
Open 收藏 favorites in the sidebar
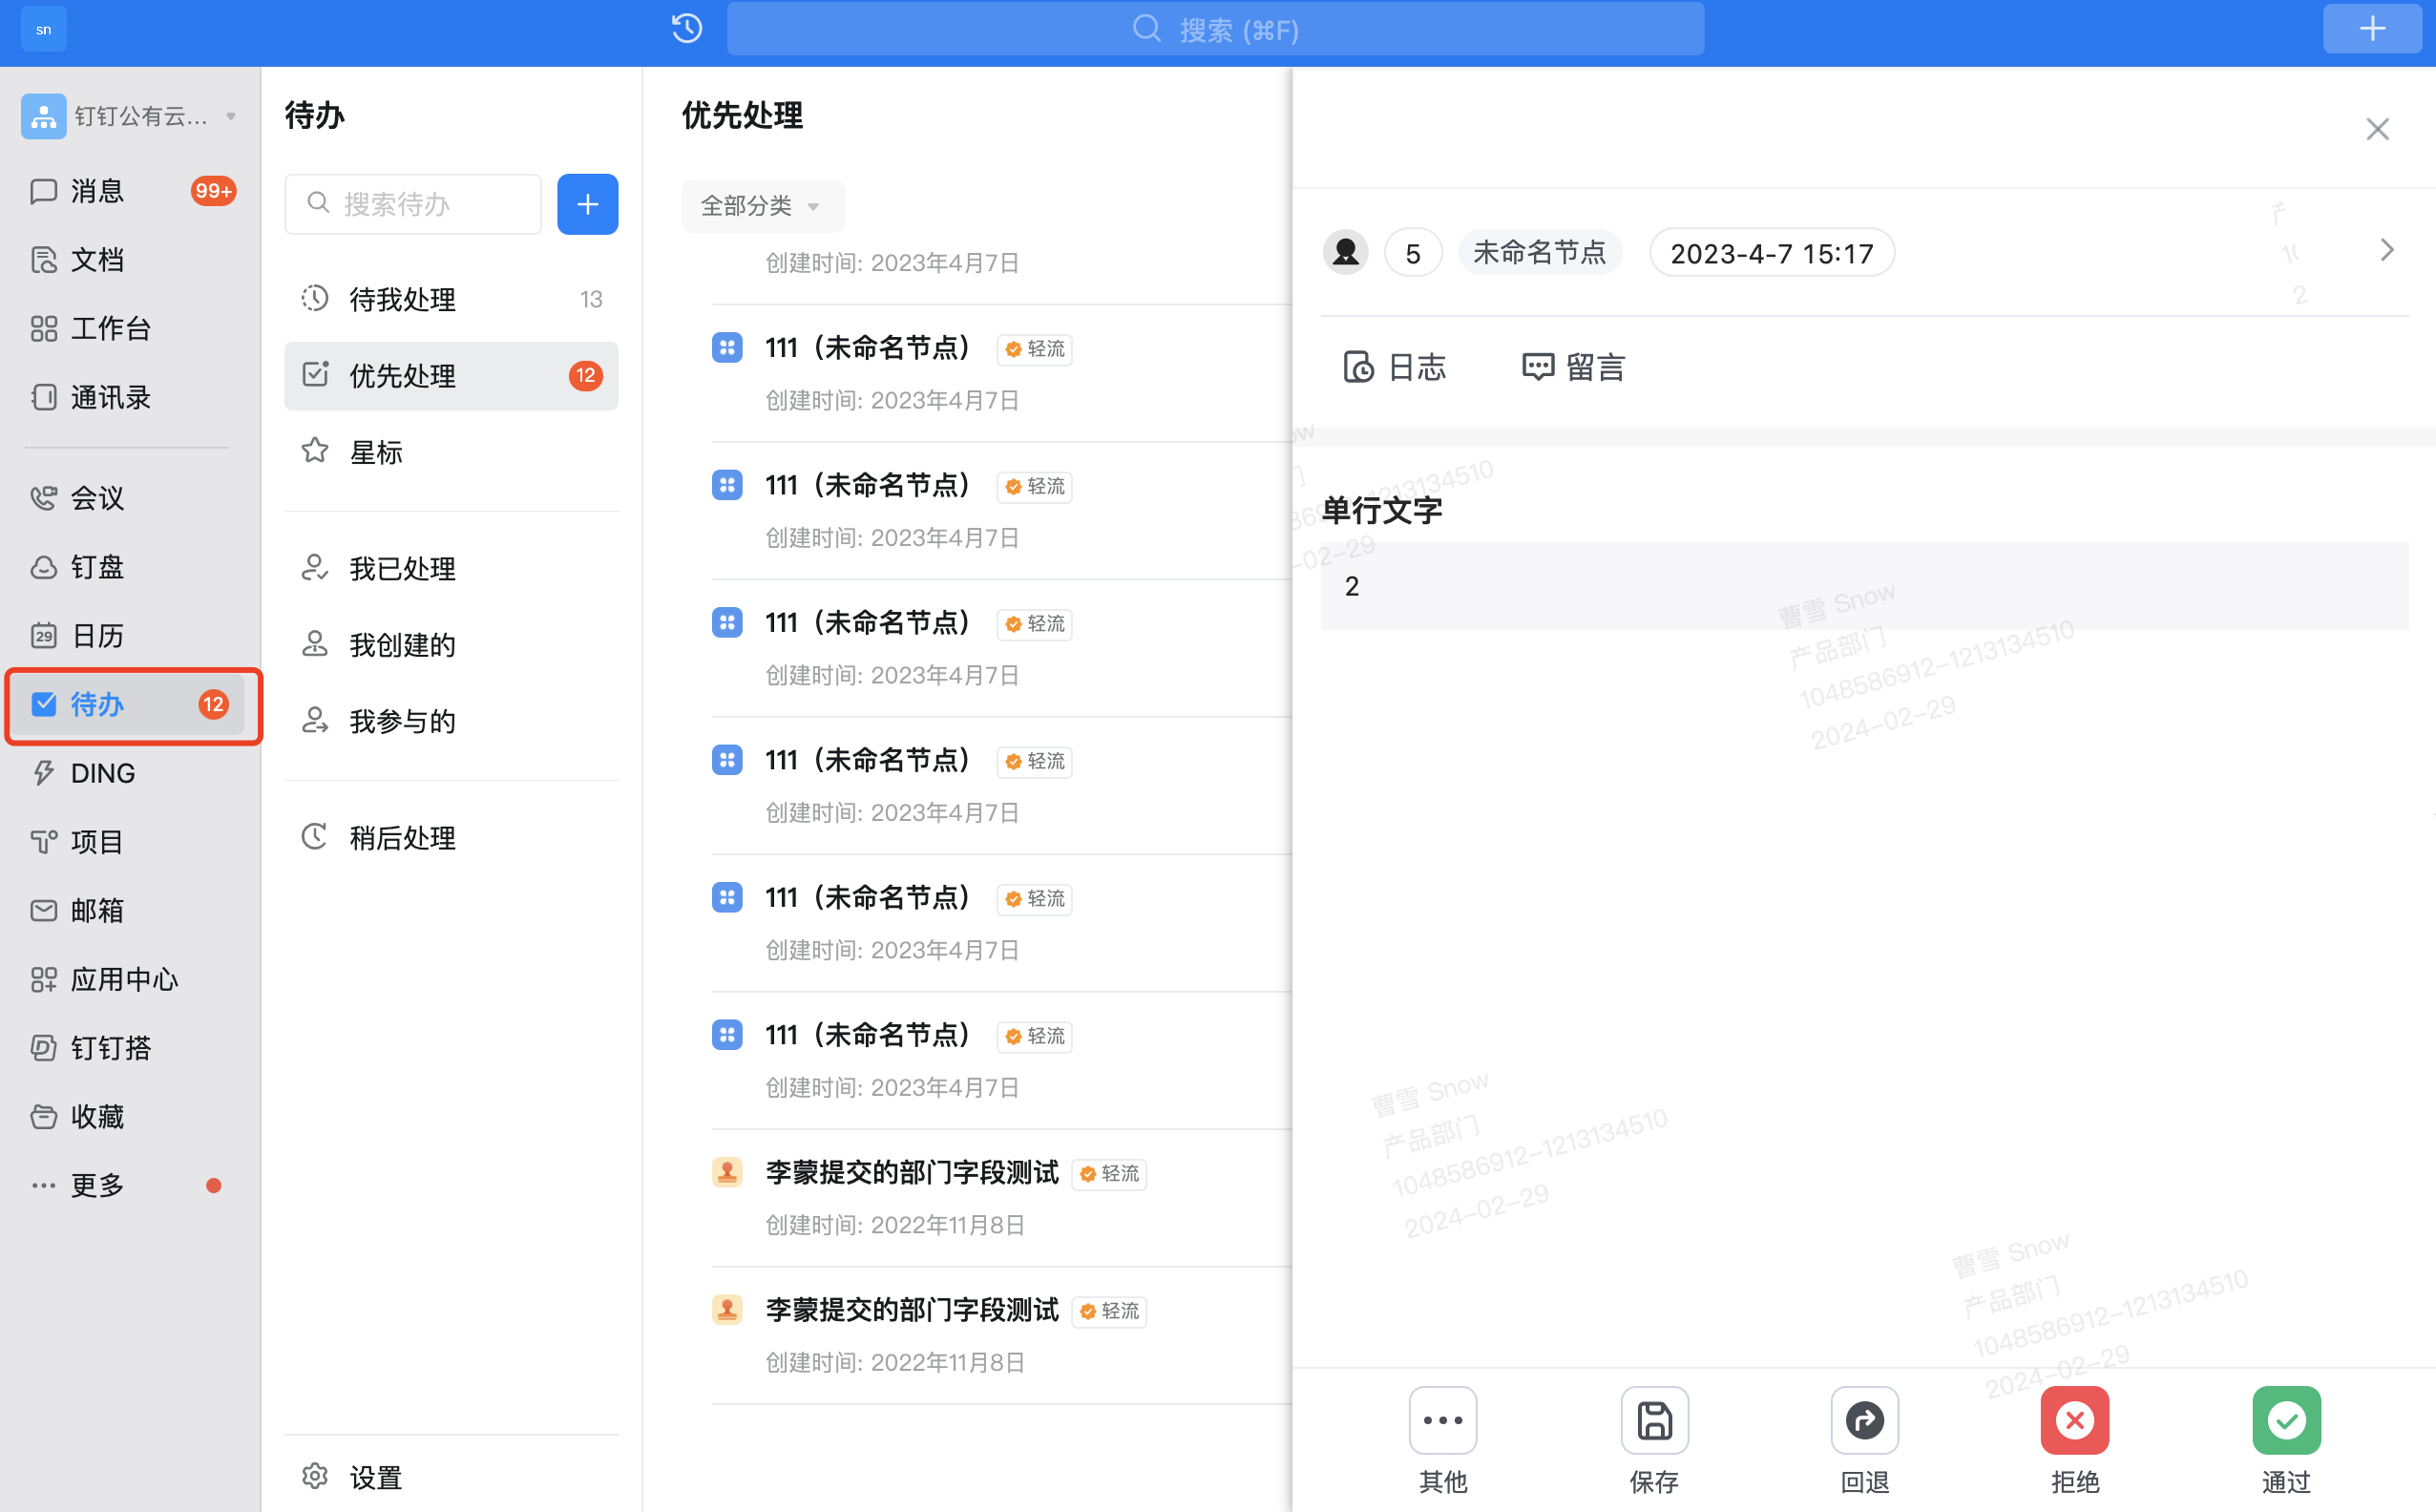coord(130,1117)
